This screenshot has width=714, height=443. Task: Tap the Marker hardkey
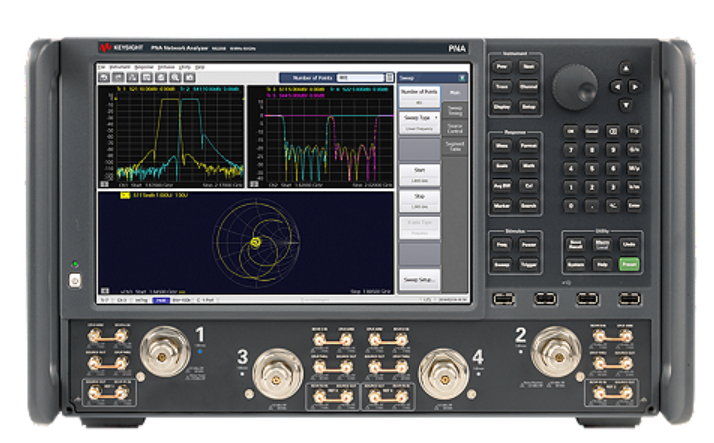[x=502, y=206]
